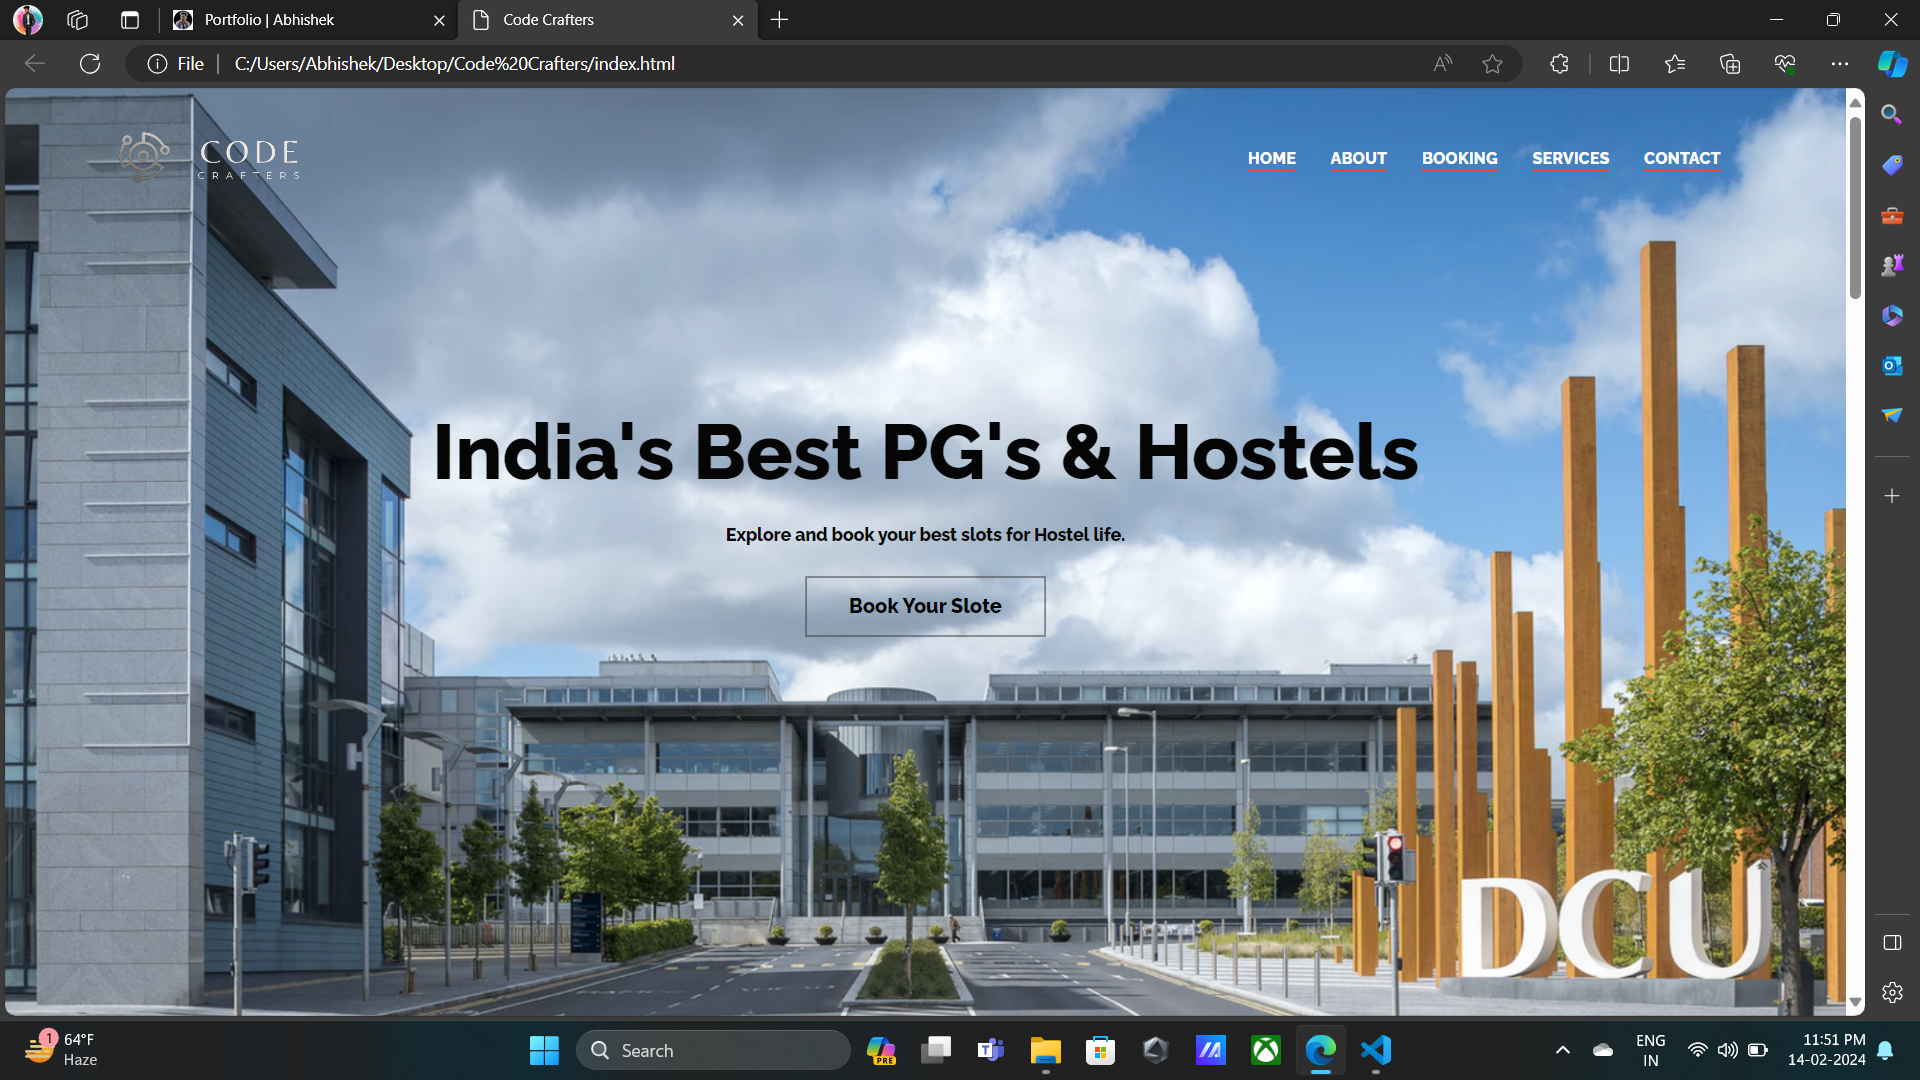Open the Collections icon
This screenshot has height=1080, width=1920.
pos(1730,63)
